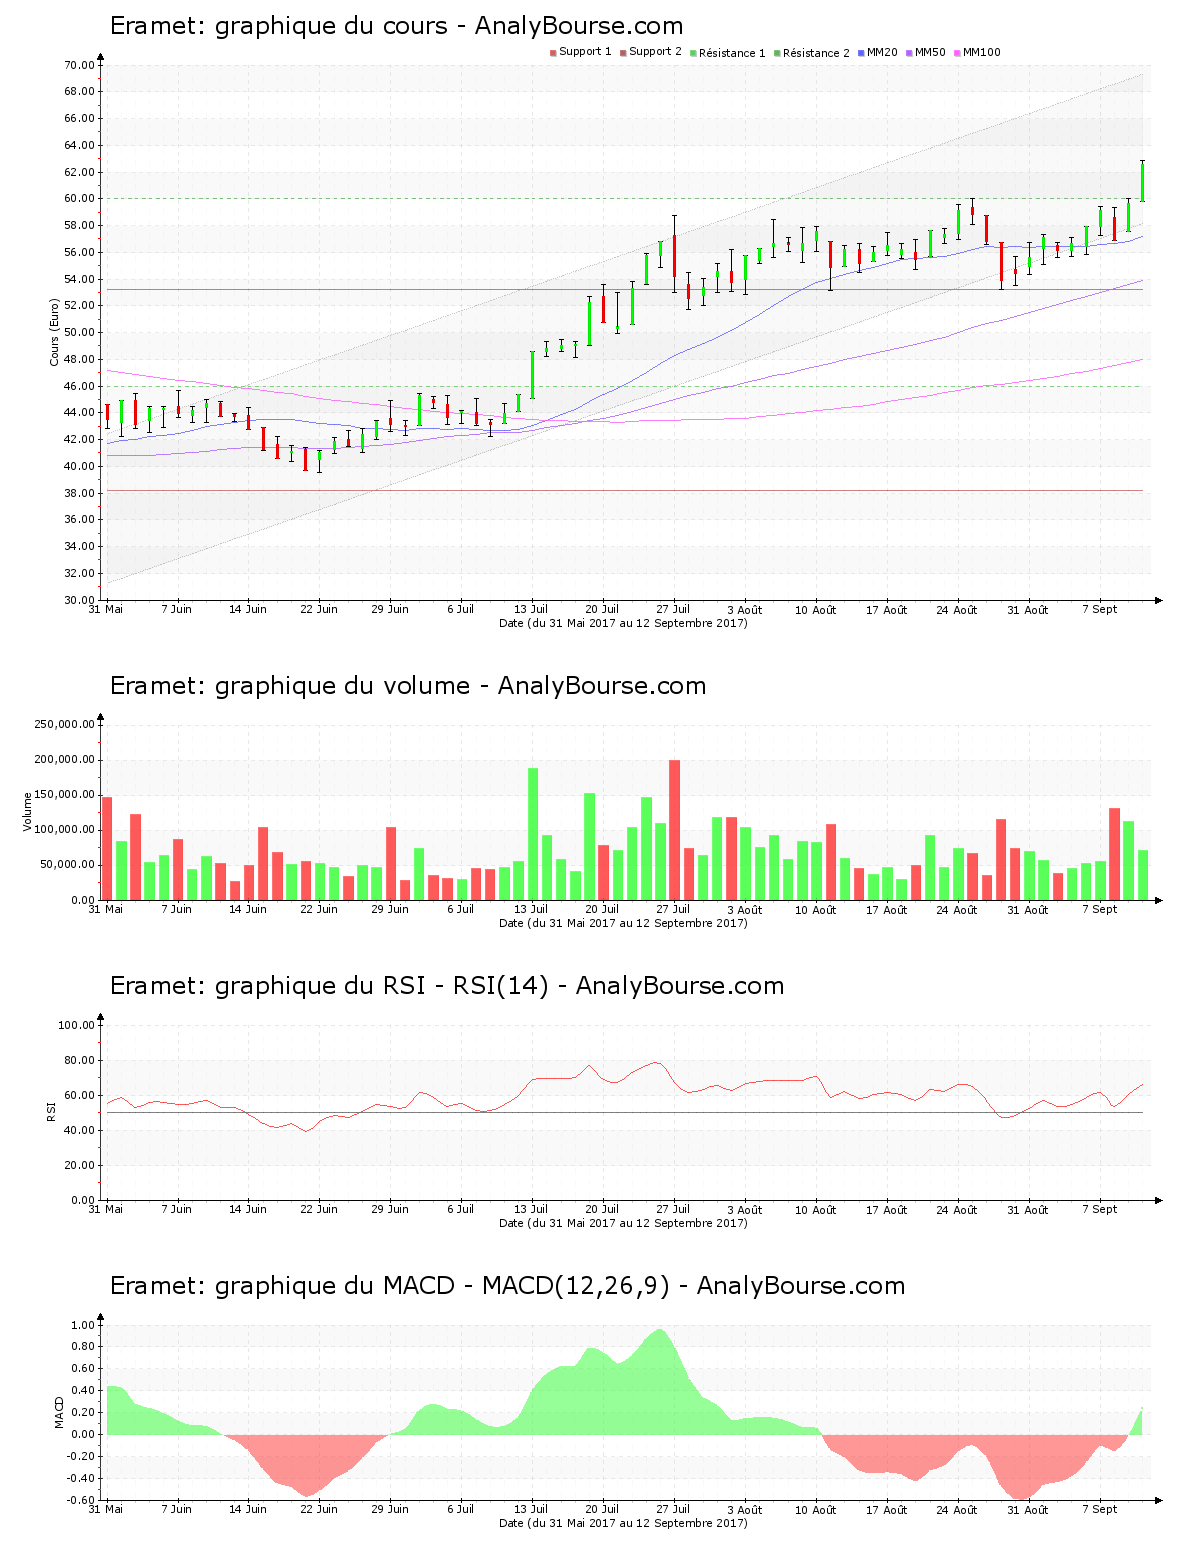Click '31 Mai' date under the MACD chart
The image size is (1200, 1550).
(x=106, y=1509)
